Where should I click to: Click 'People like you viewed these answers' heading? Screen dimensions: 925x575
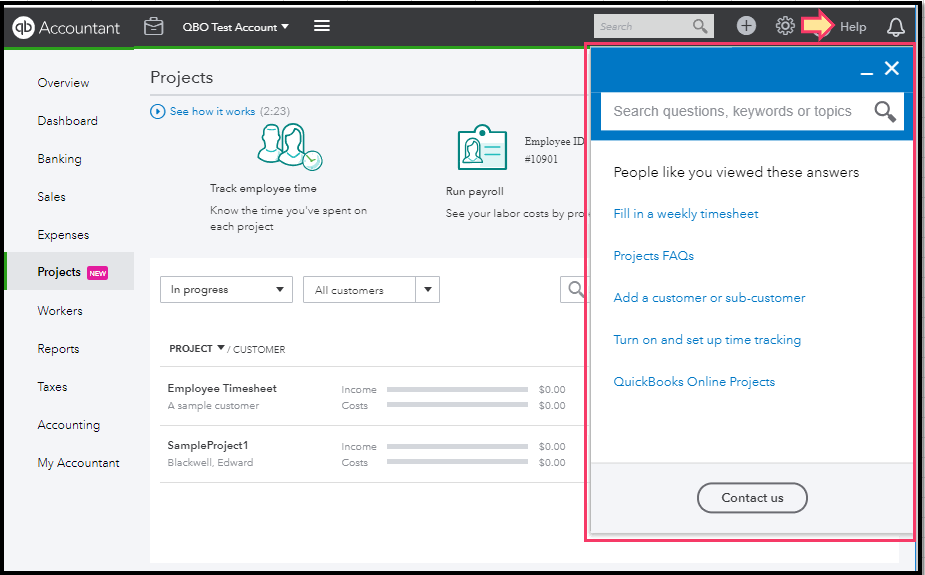[x=736, y=172]
